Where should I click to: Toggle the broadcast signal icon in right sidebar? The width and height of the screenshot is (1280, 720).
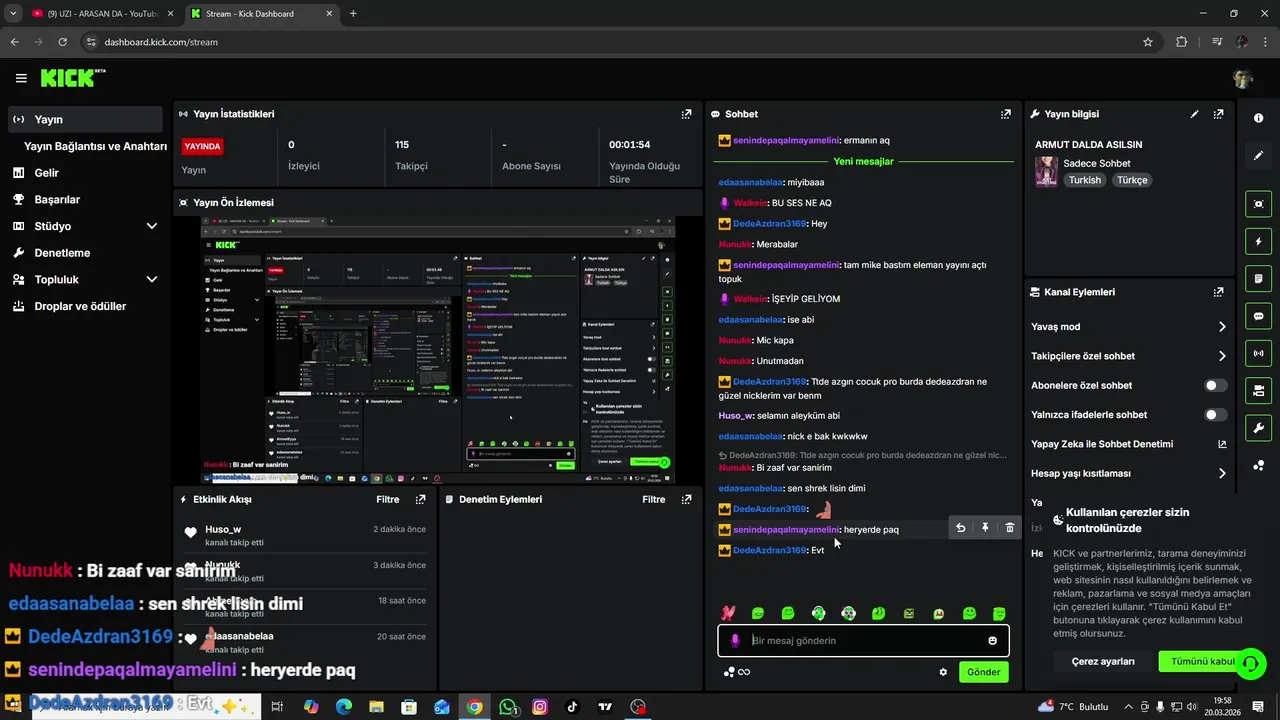[x=1258, y=353]
